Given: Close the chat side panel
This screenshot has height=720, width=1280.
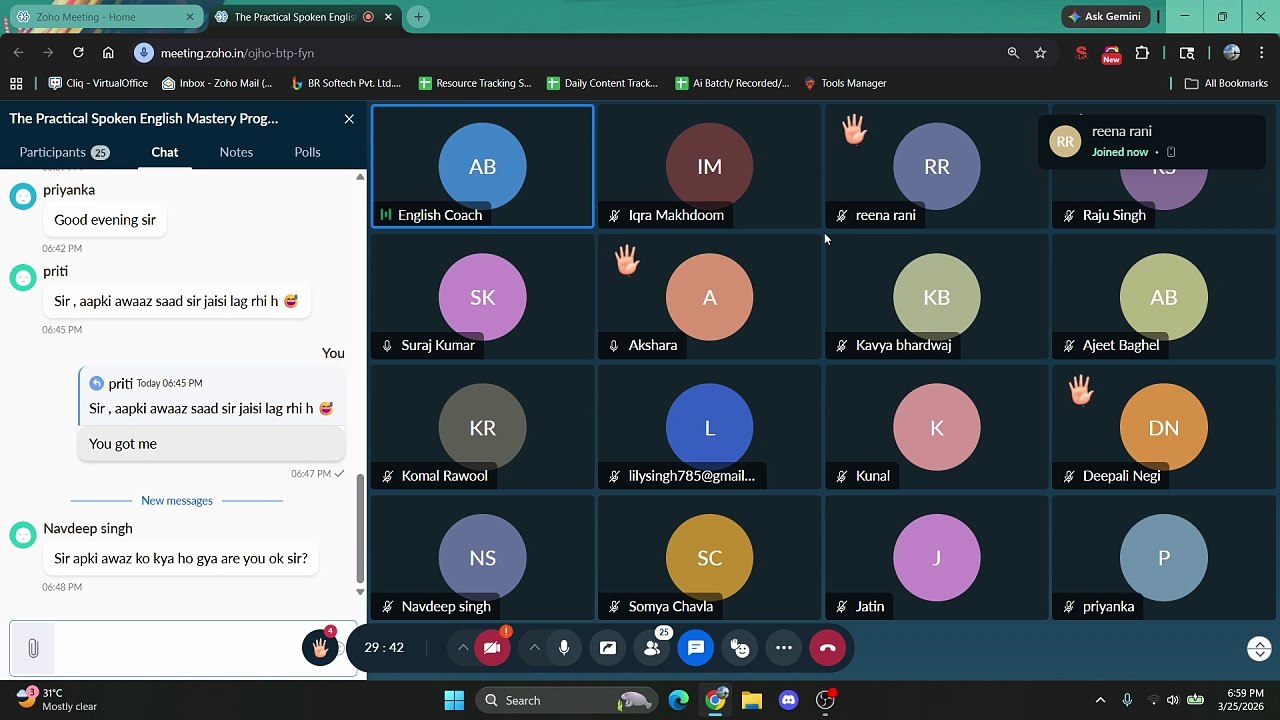Looking at the screenshot, I should click(349, 119).
